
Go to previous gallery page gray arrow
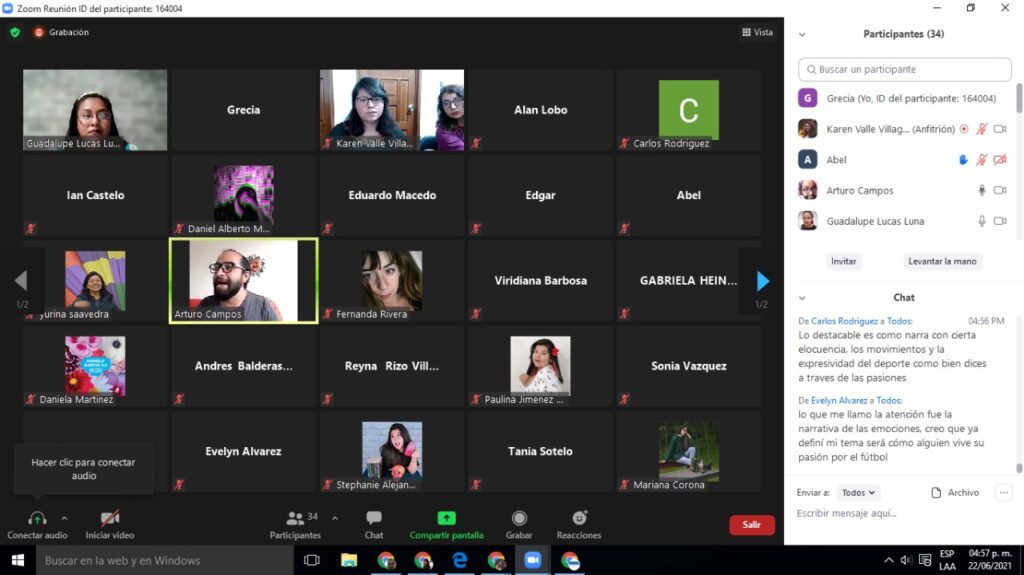click(x=21, y=280)
